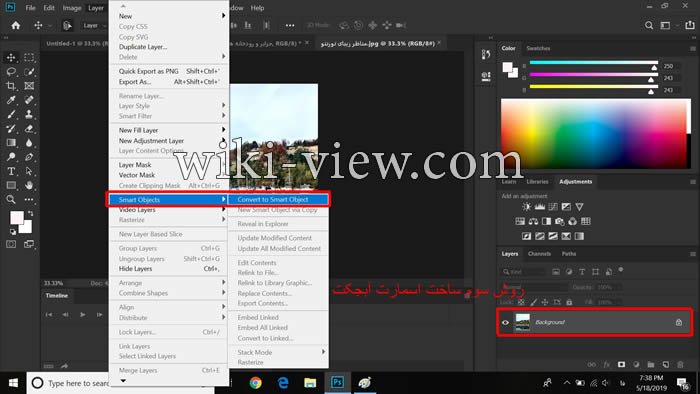The width and height of the screenshot is (700, 394).
Task: Select the Eraser tool
Action: [29, 129]
